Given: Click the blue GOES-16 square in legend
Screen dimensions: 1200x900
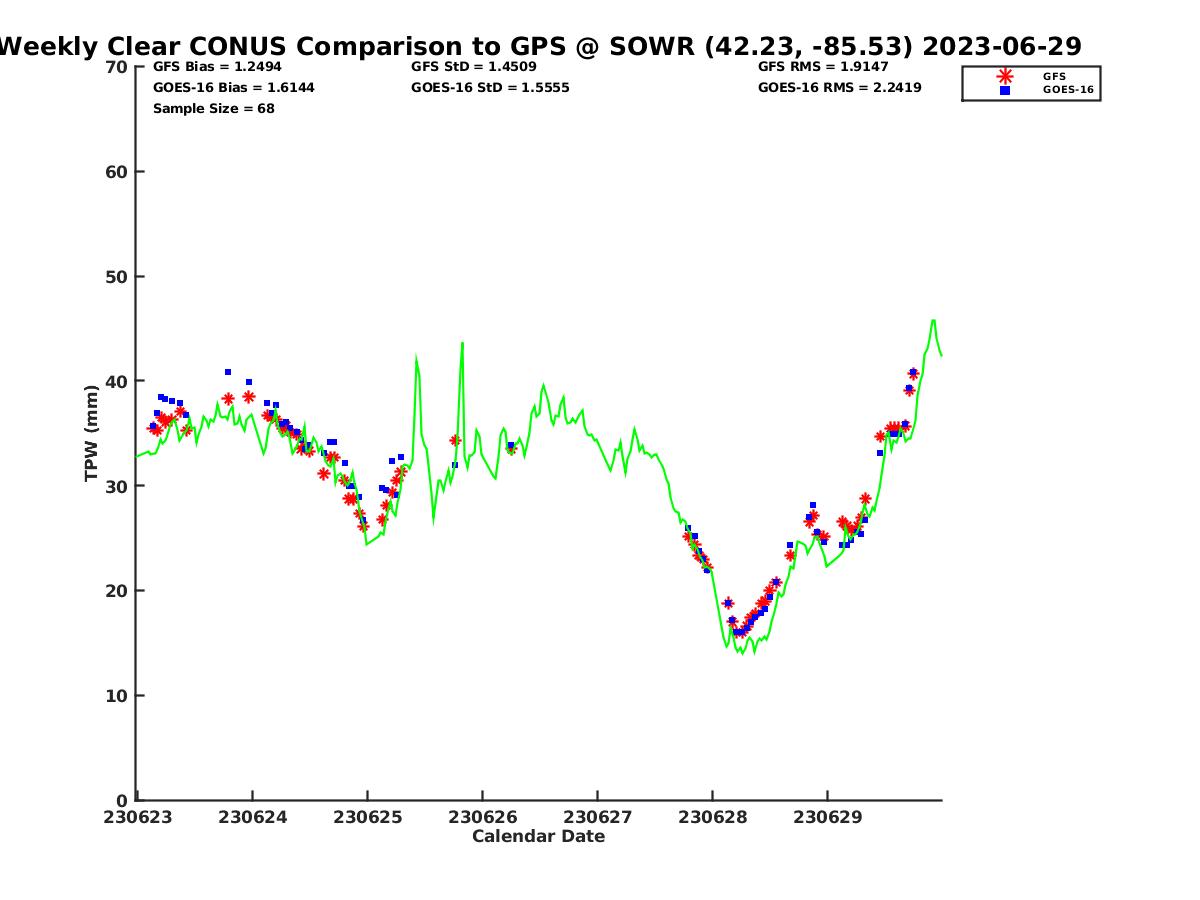Looking at the screenshot, I should coord(1005,90).
